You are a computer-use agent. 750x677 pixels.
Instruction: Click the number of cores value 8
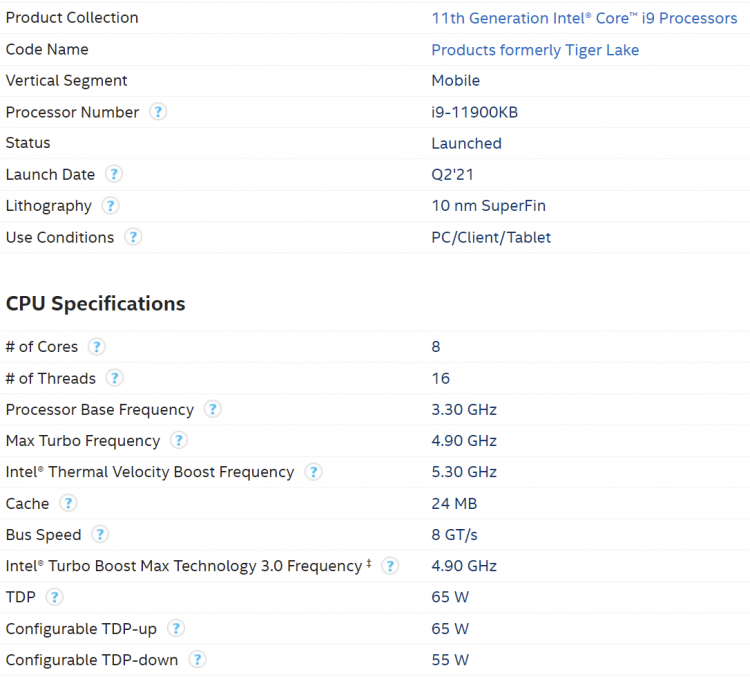436,346
